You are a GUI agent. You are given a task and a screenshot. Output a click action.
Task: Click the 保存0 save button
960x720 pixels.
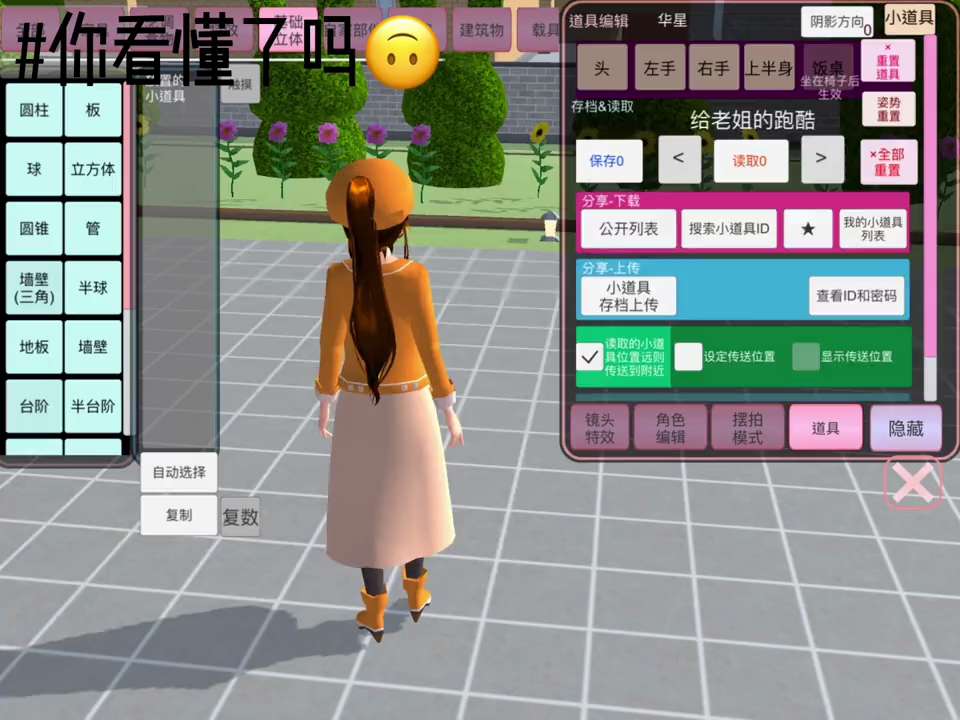(x=608, y=160)
